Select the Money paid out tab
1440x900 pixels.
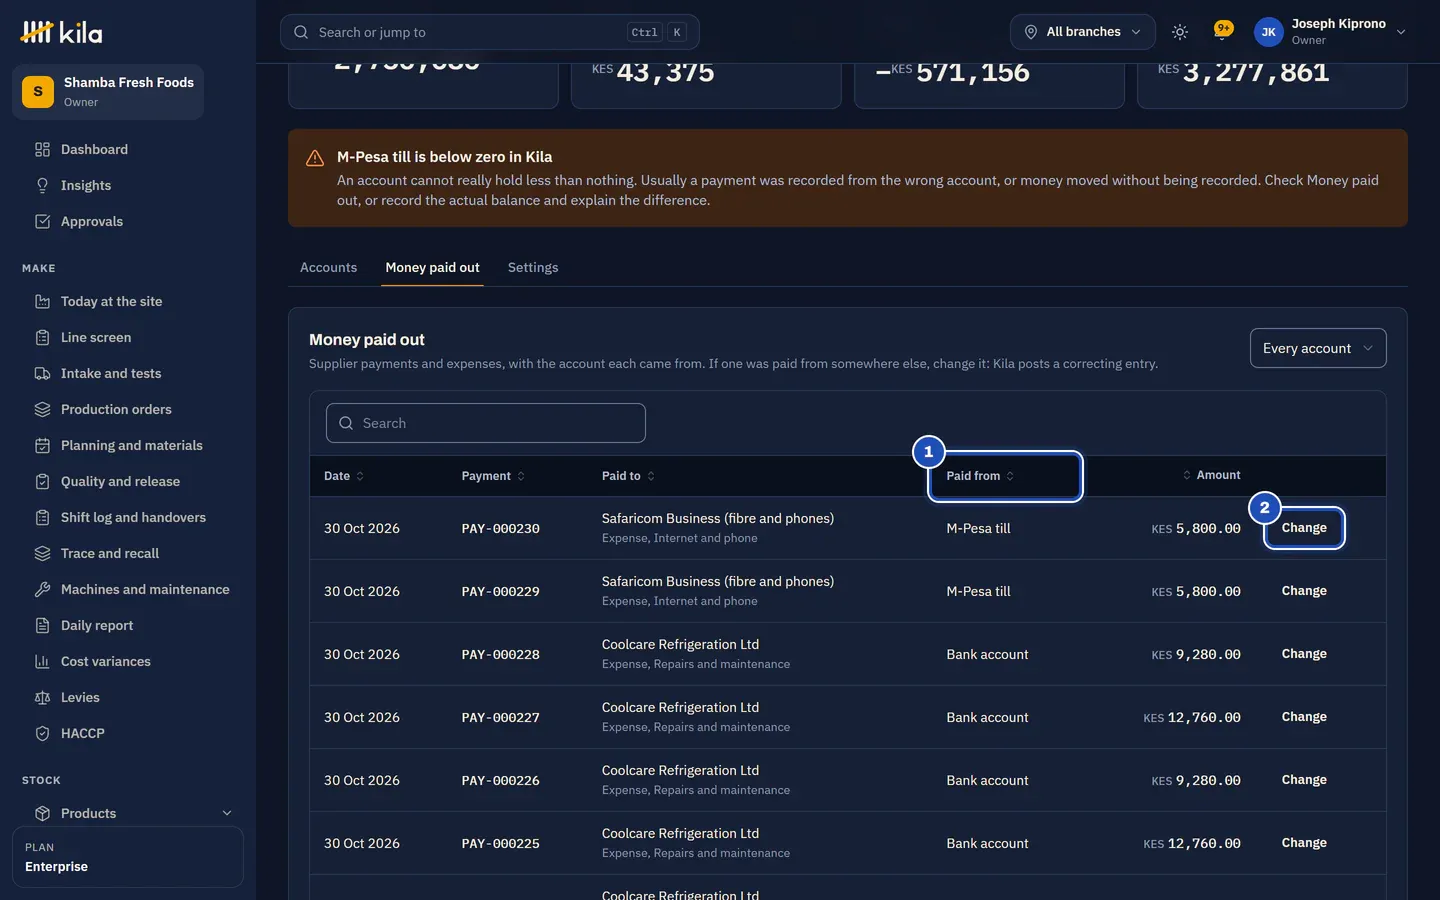click(433, 268)
